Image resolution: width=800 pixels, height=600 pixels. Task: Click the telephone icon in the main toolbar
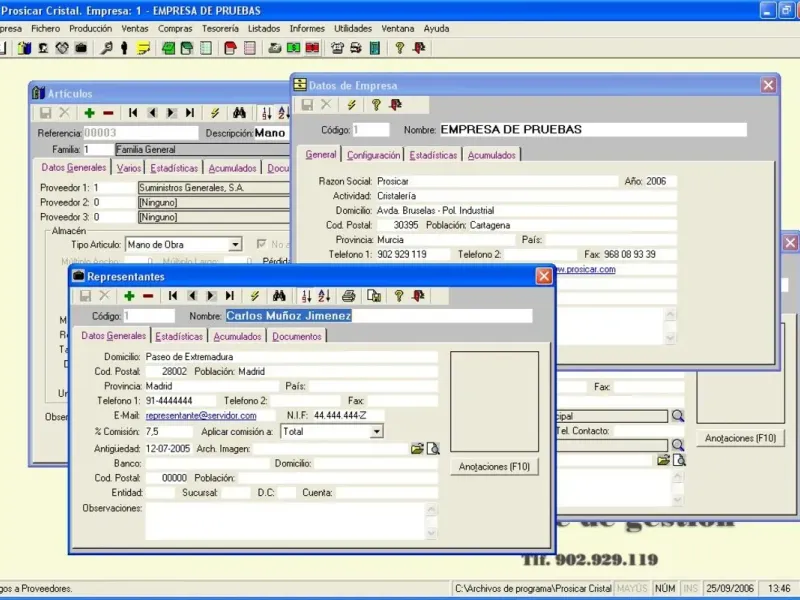[337, 48]
